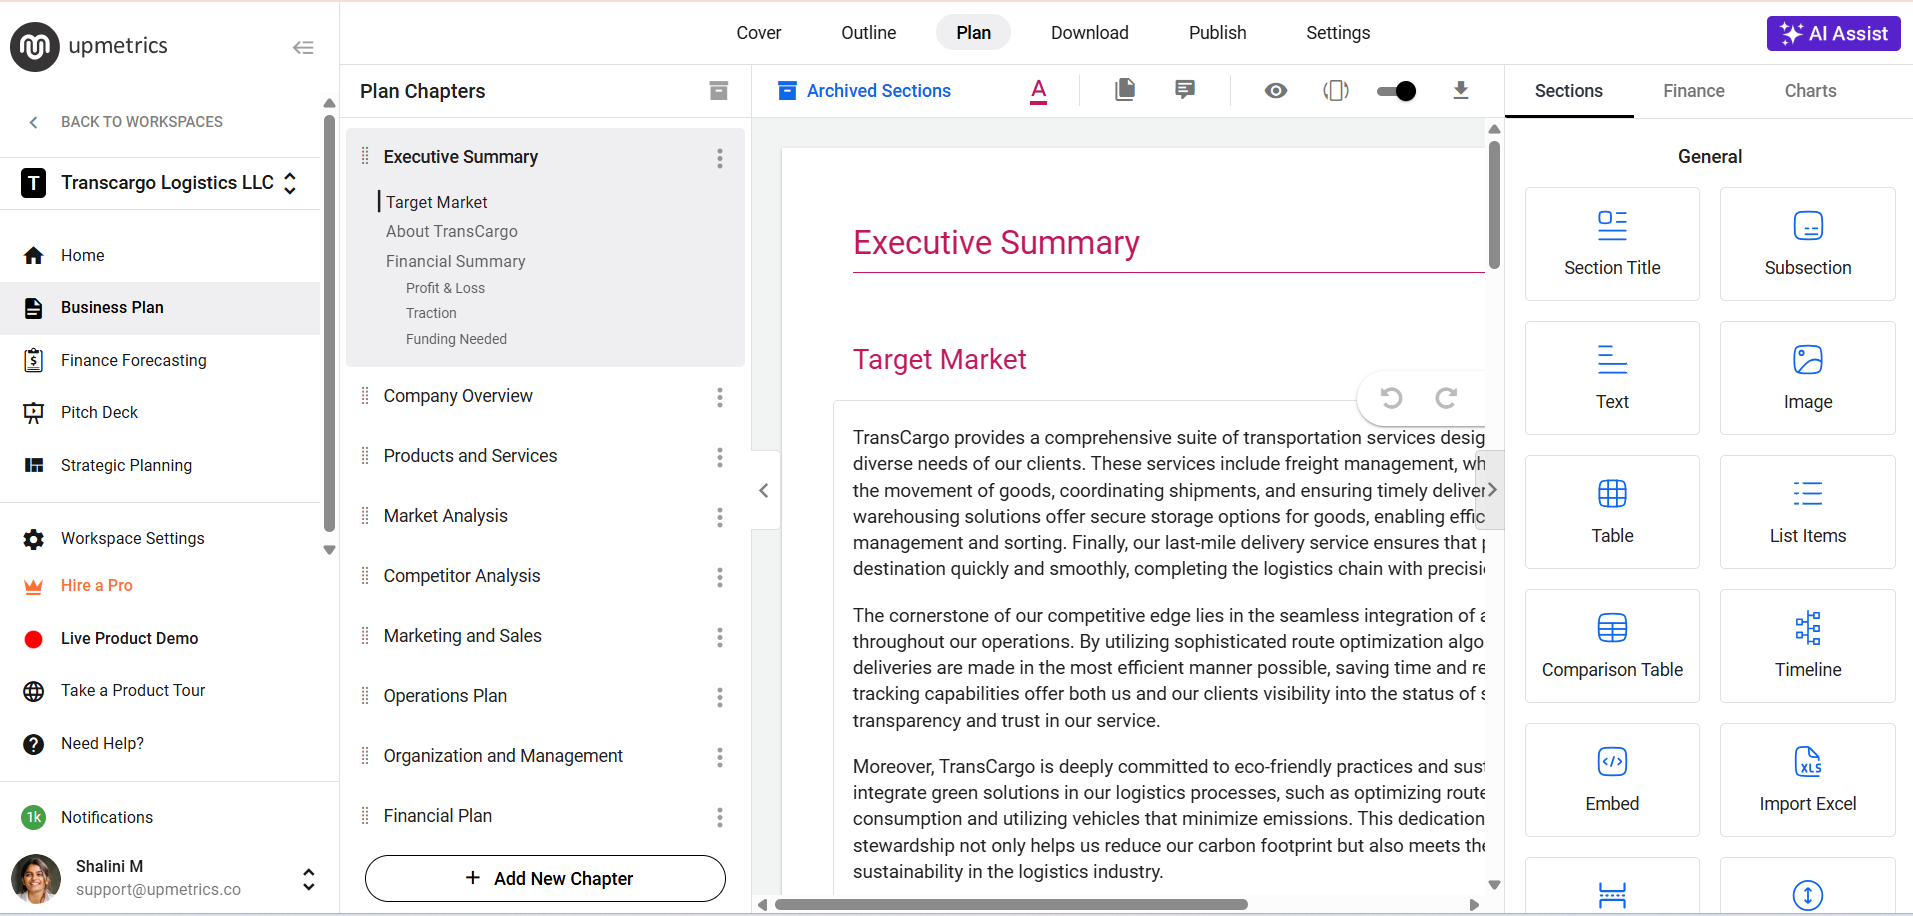Undo the last edit

pos(1391,398)
